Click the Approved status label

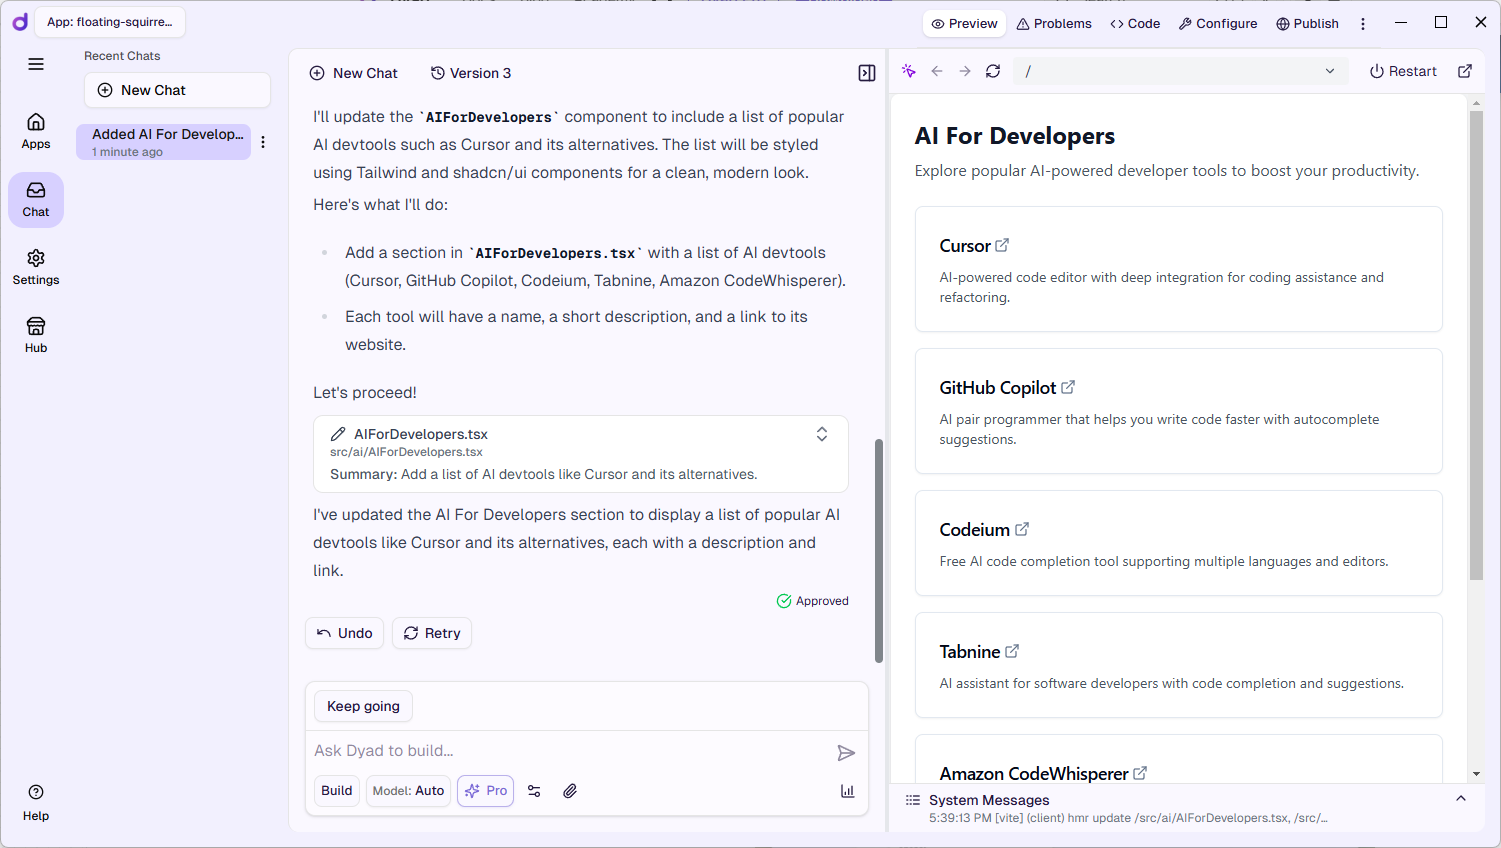pyautogui.click(x=813, y=601)
